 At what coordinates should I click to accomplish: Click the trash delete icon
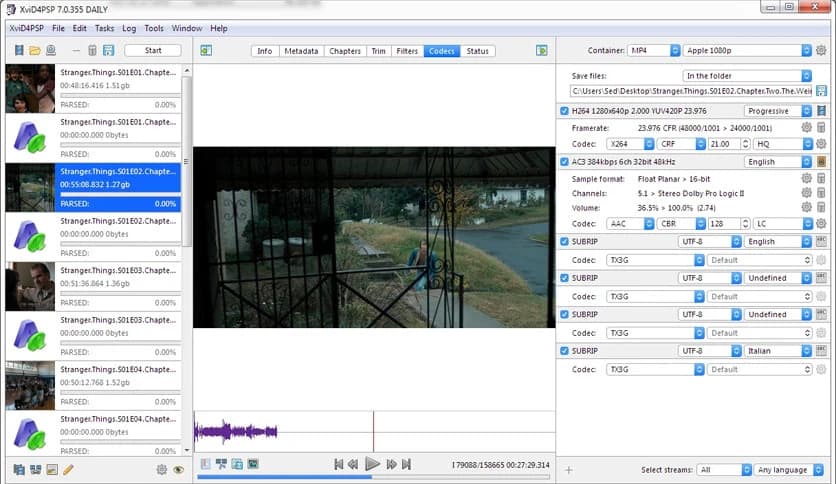tap(92, 50)
